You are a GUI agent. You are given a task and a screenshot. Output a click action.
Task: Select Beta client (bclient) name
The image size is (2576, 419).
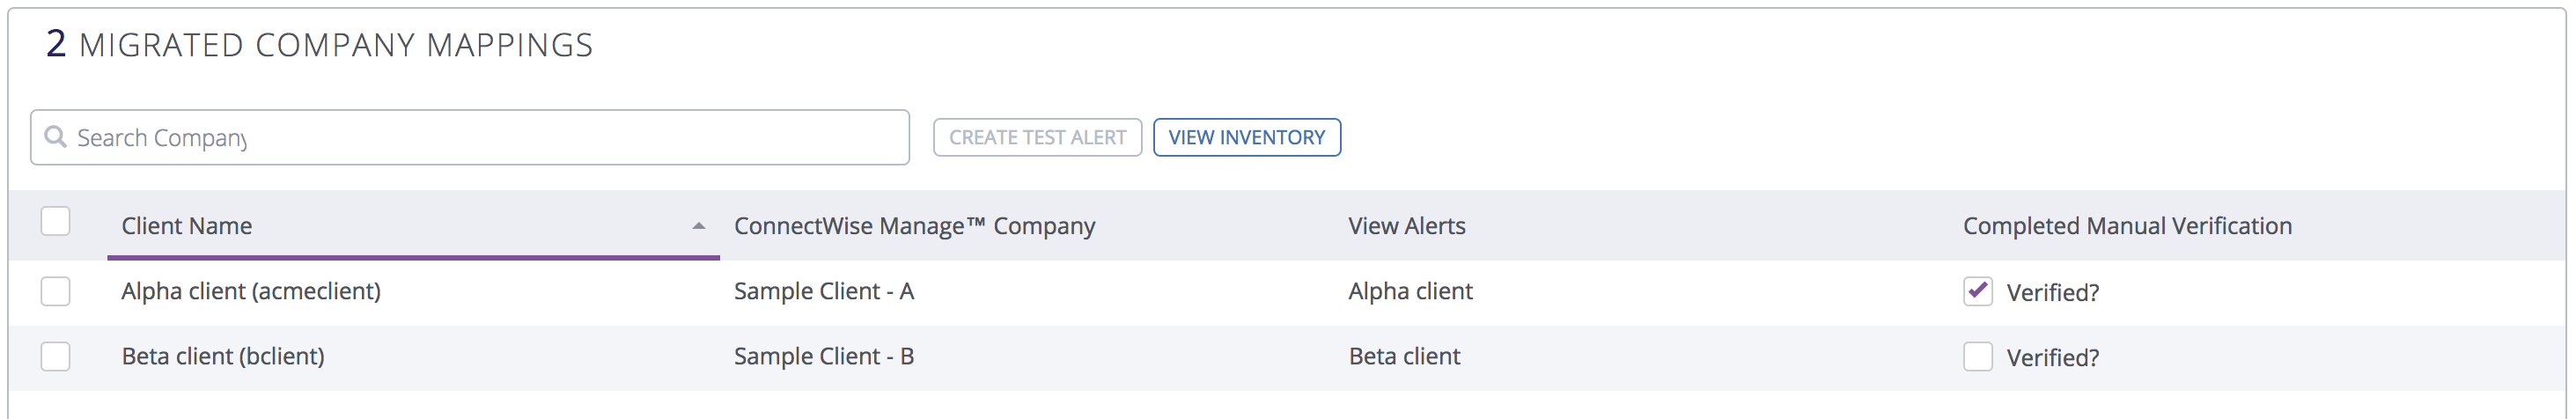coord(223,356)
